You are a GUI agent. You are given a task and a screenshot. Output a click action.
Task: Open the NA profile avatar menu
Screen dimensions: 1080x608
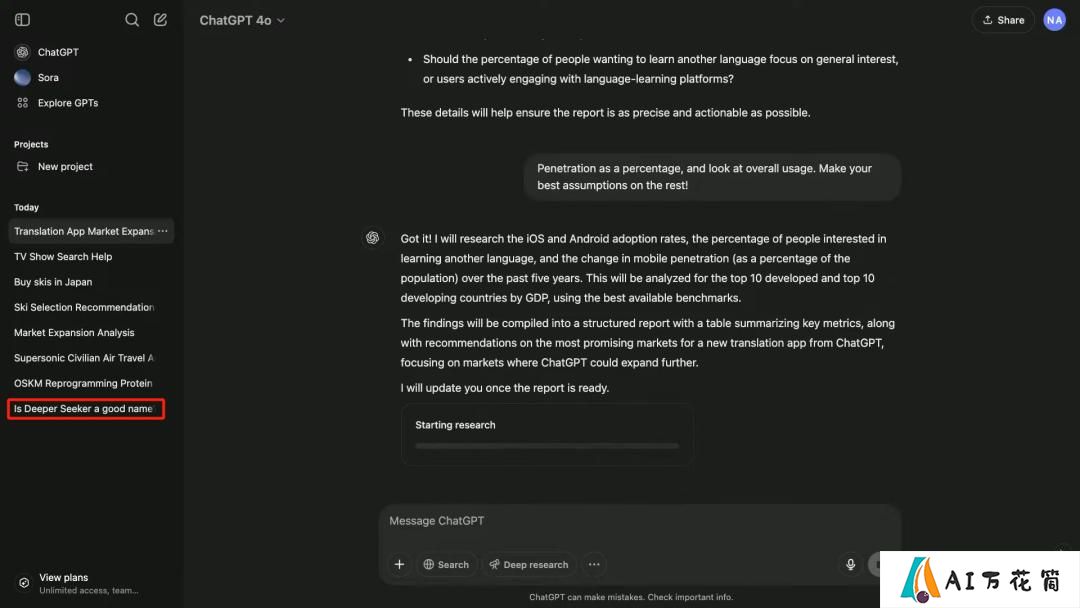(1054, 20)
